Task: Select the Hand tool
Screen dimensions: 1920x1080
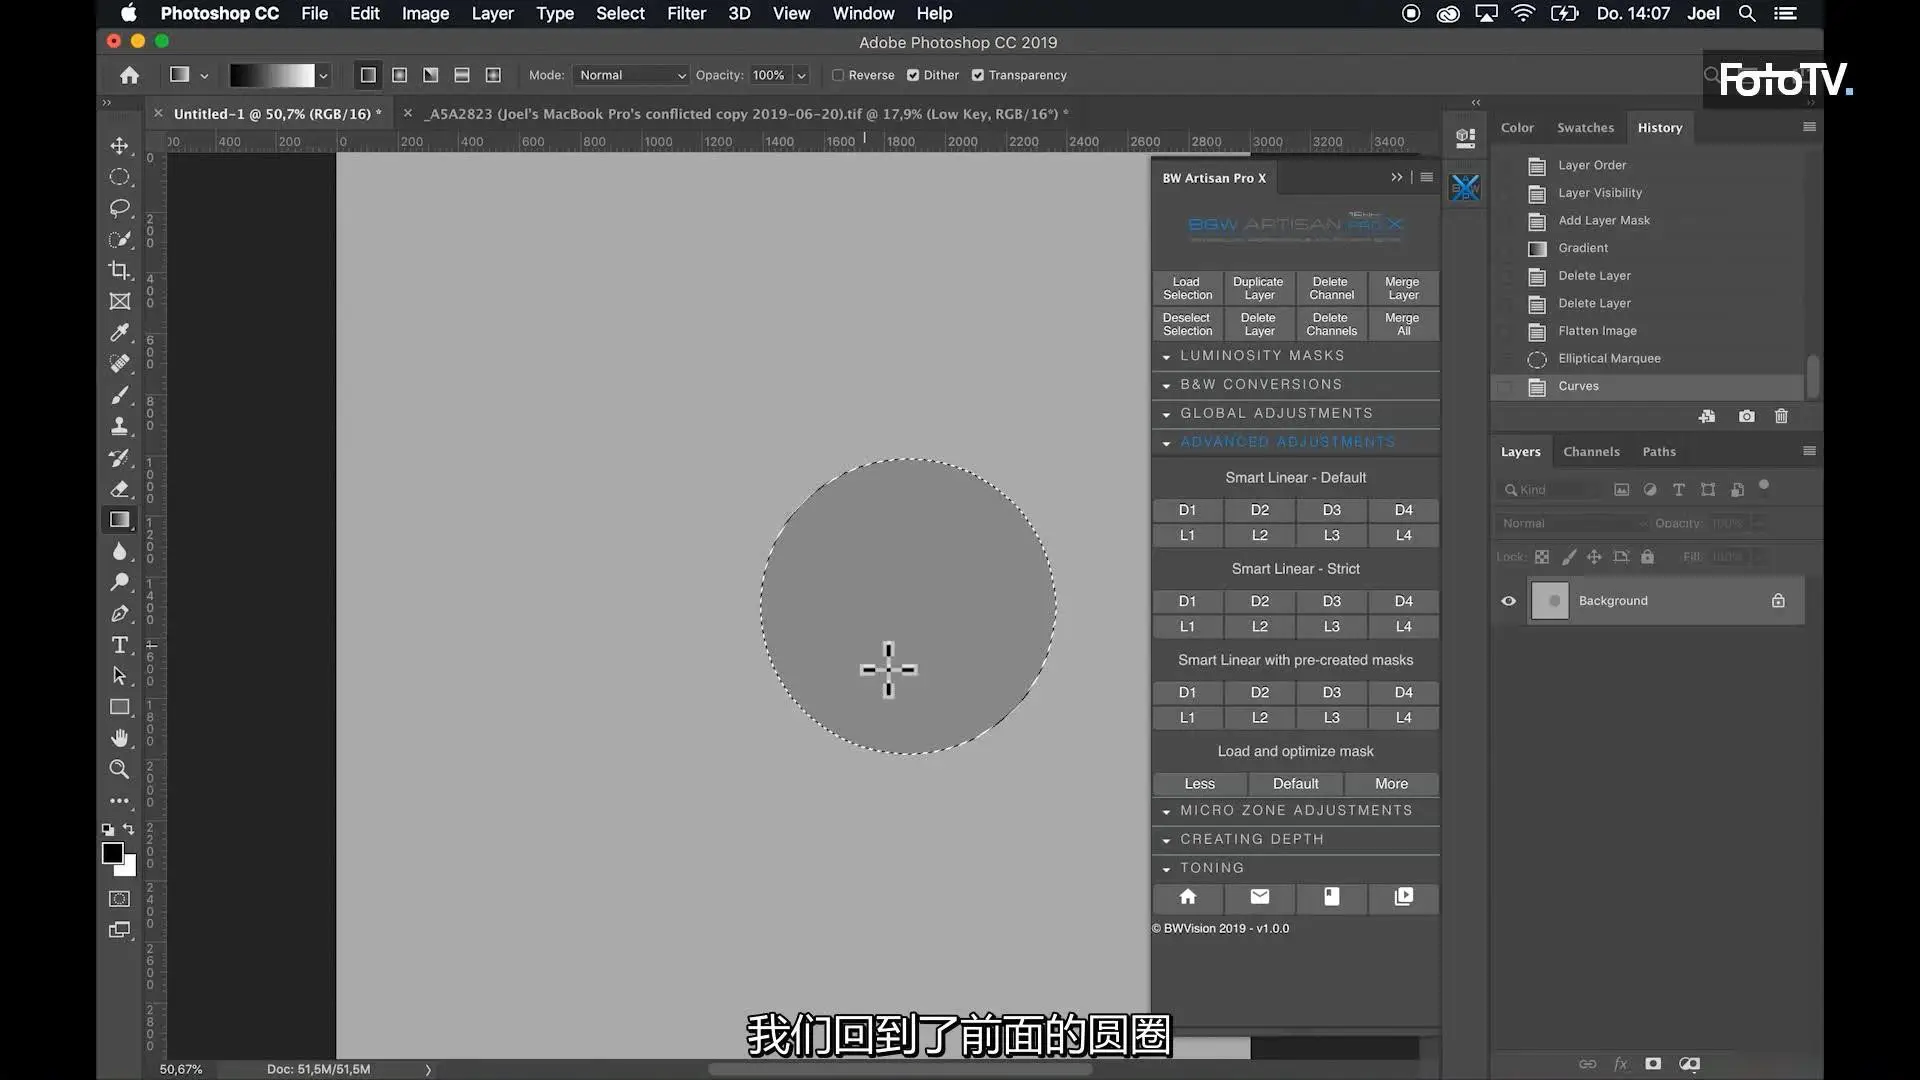Action: coord(119,738)
